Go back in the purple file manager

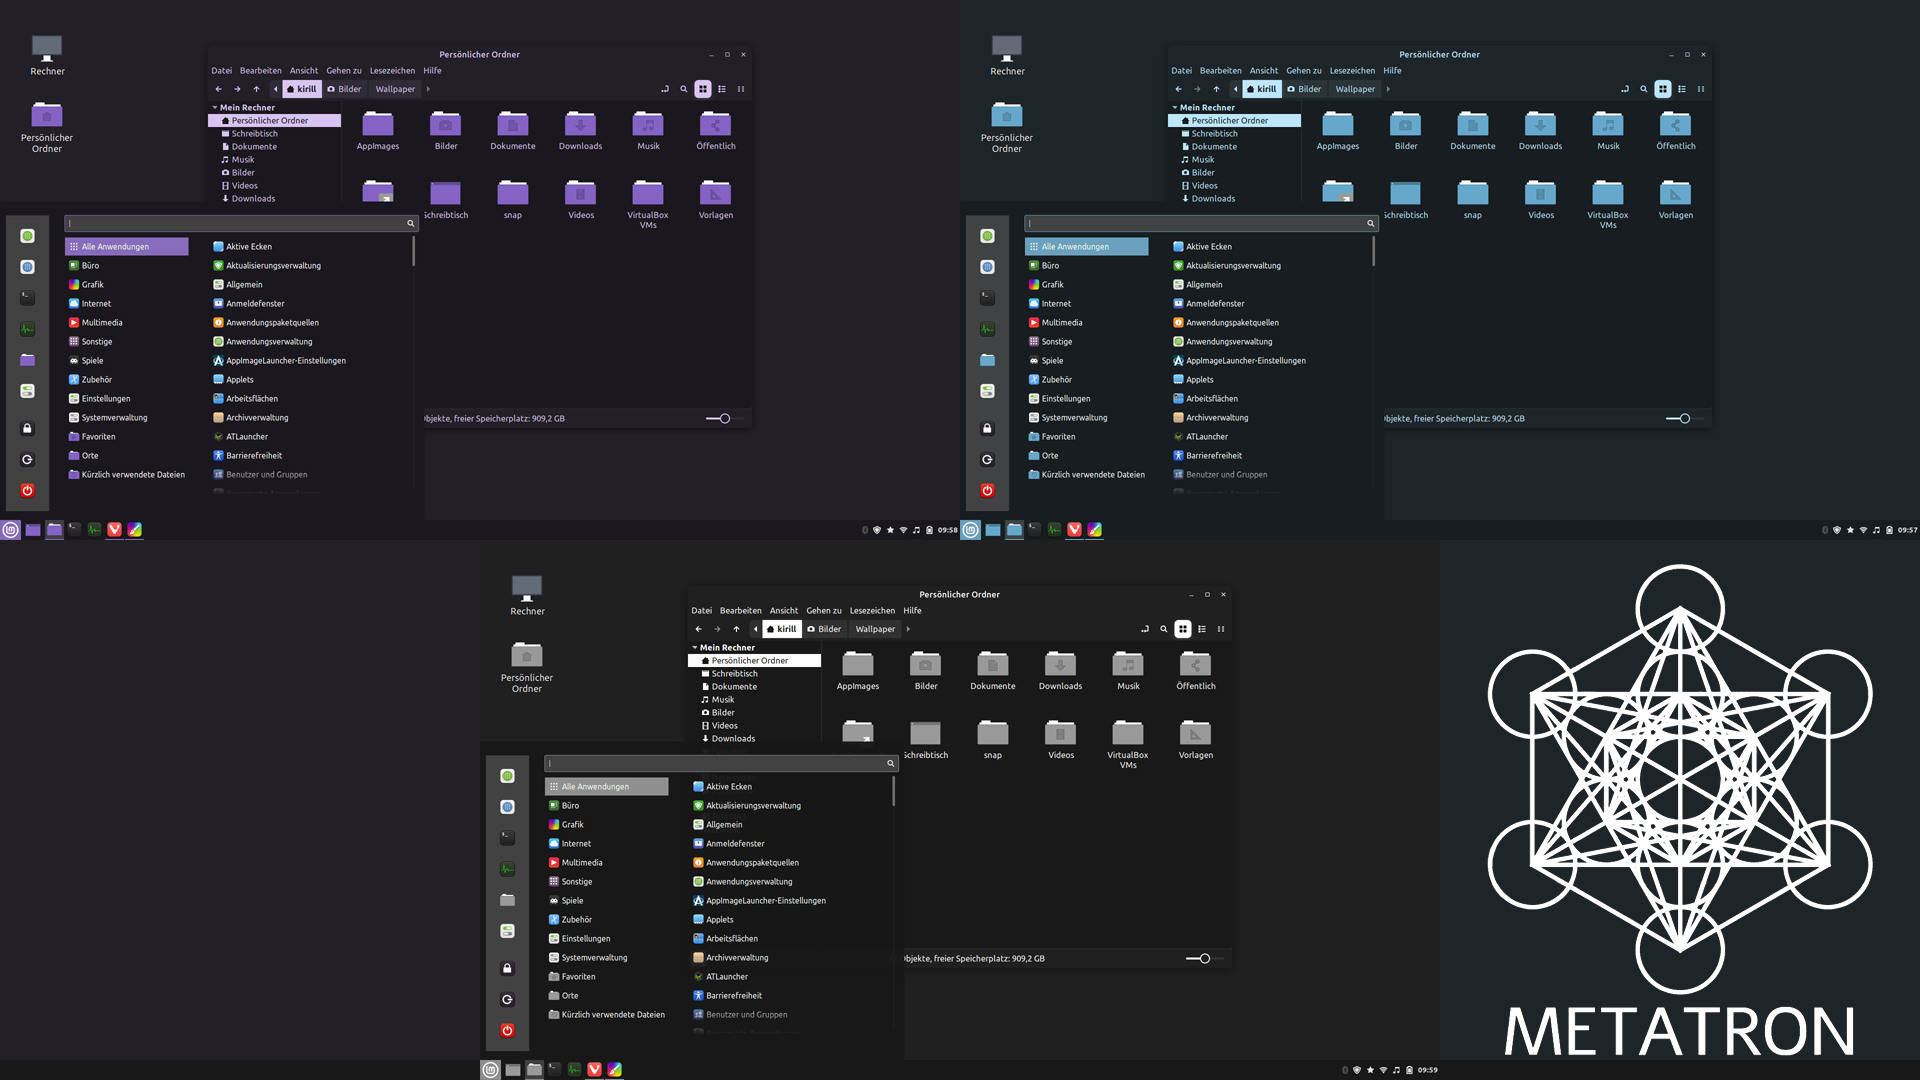coord(218,89)
